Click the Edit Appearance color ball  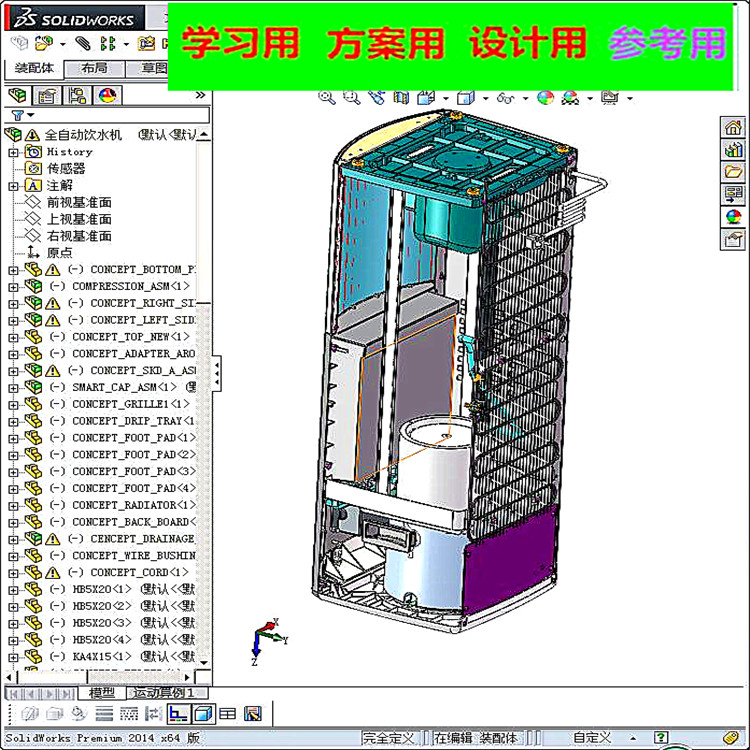[x=545, y=98]
